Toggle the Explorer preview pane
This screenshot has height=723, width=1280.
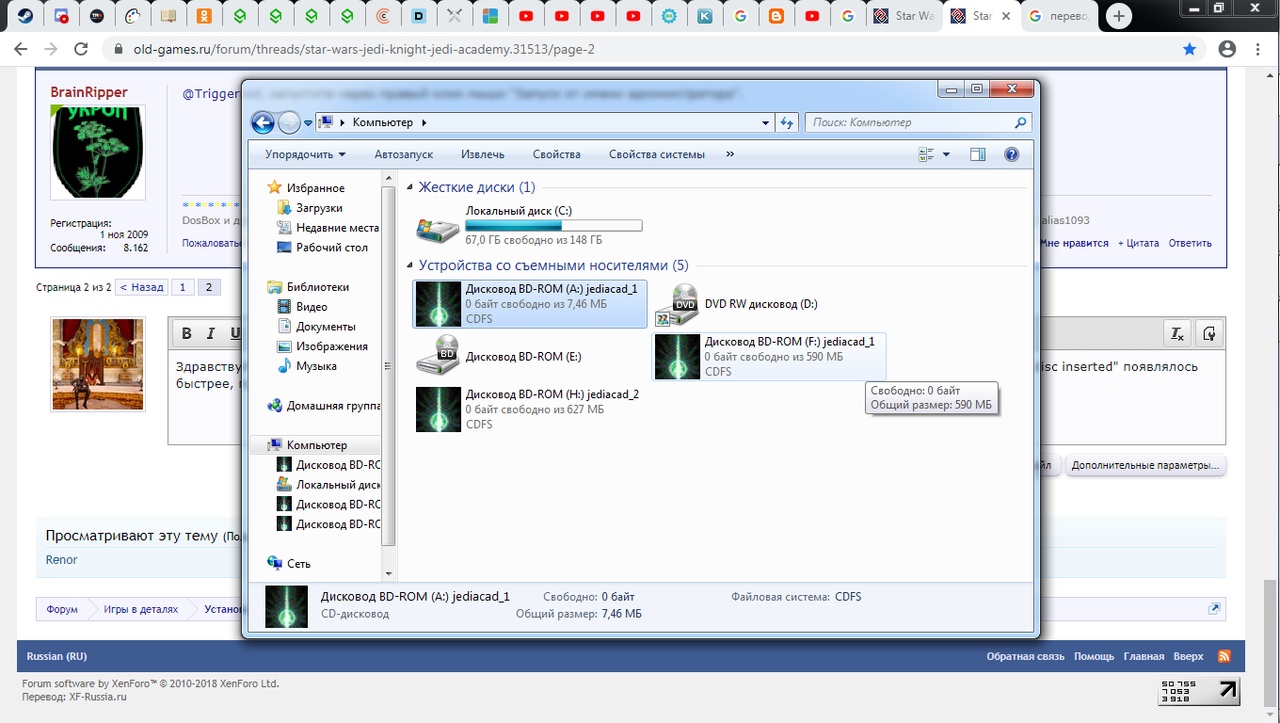(x=978, y=155)
